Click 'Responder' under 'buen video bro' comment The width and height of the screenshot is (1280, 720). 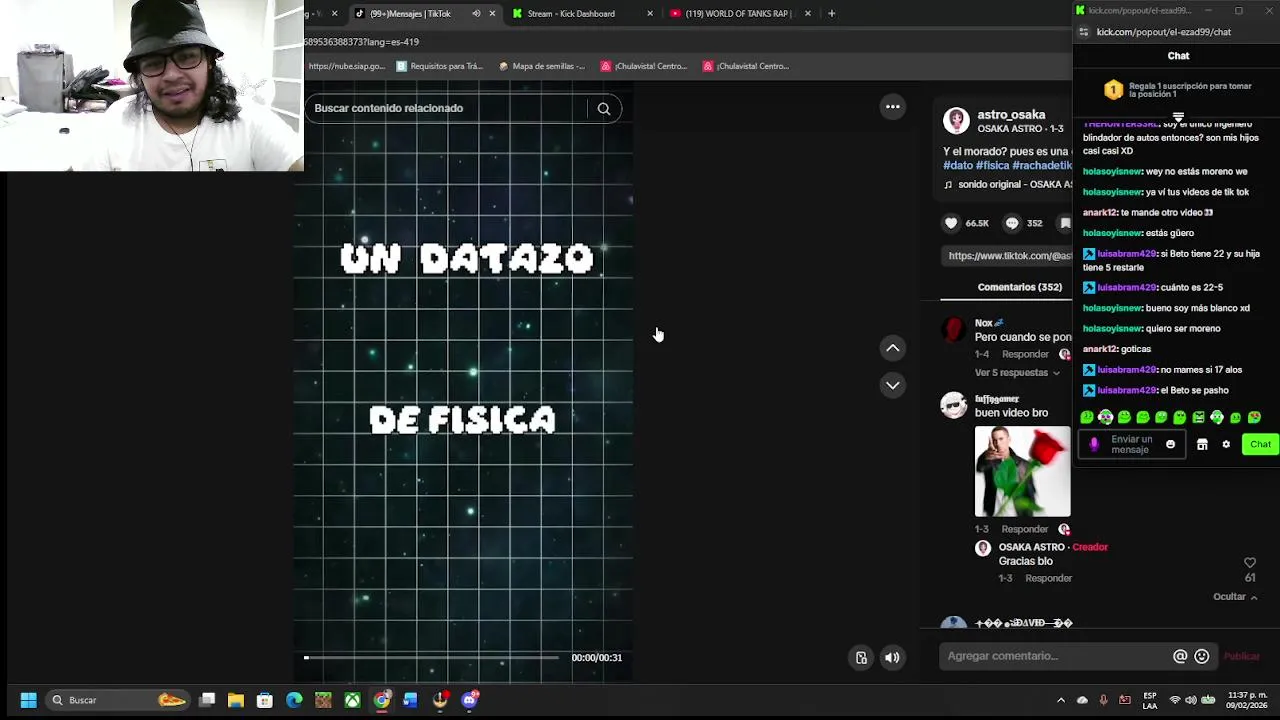pos(1025,529)
